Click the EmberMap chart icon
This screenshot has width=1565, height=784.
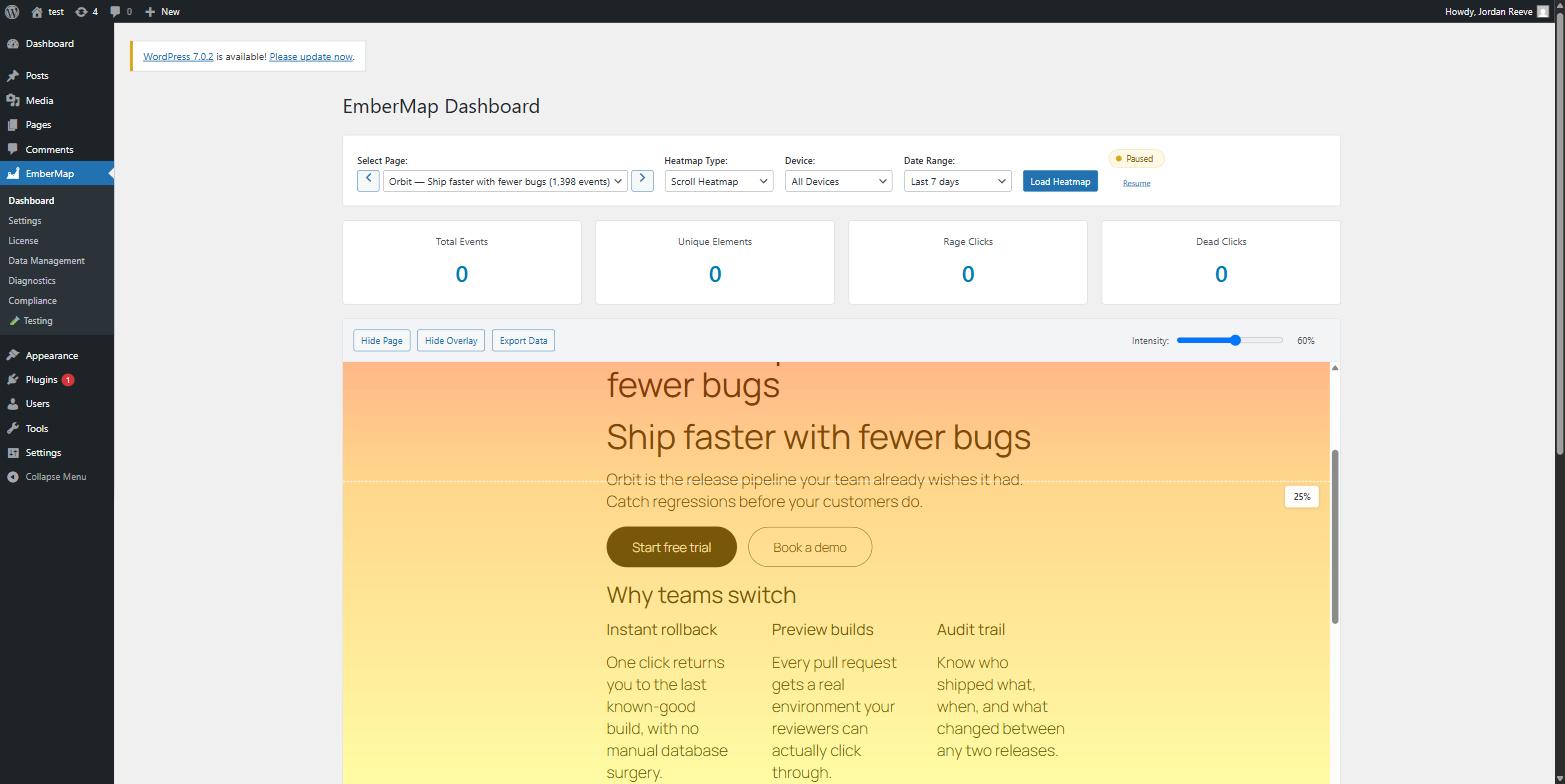[13, 174]
